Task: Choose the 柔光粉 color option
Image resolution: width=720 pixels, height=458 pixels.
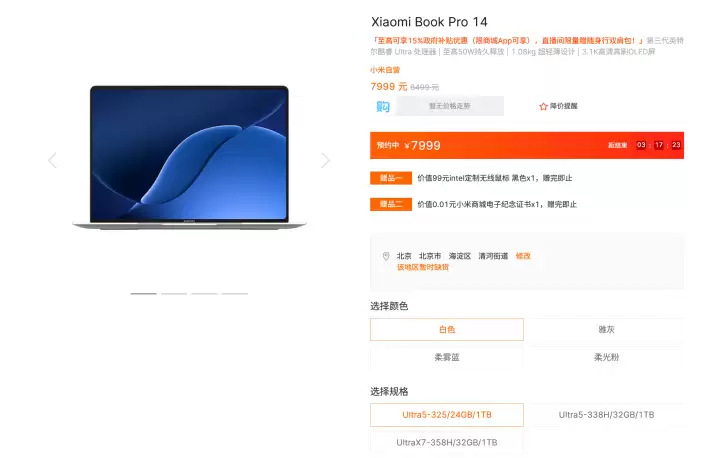Action: [607, 357]
